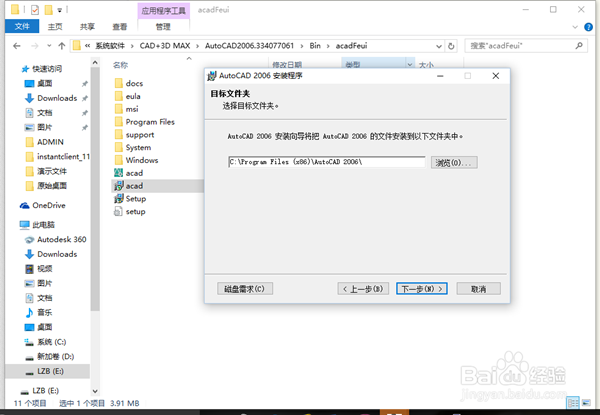Open the eula folder
600x415 pixels.
point(127,96)
